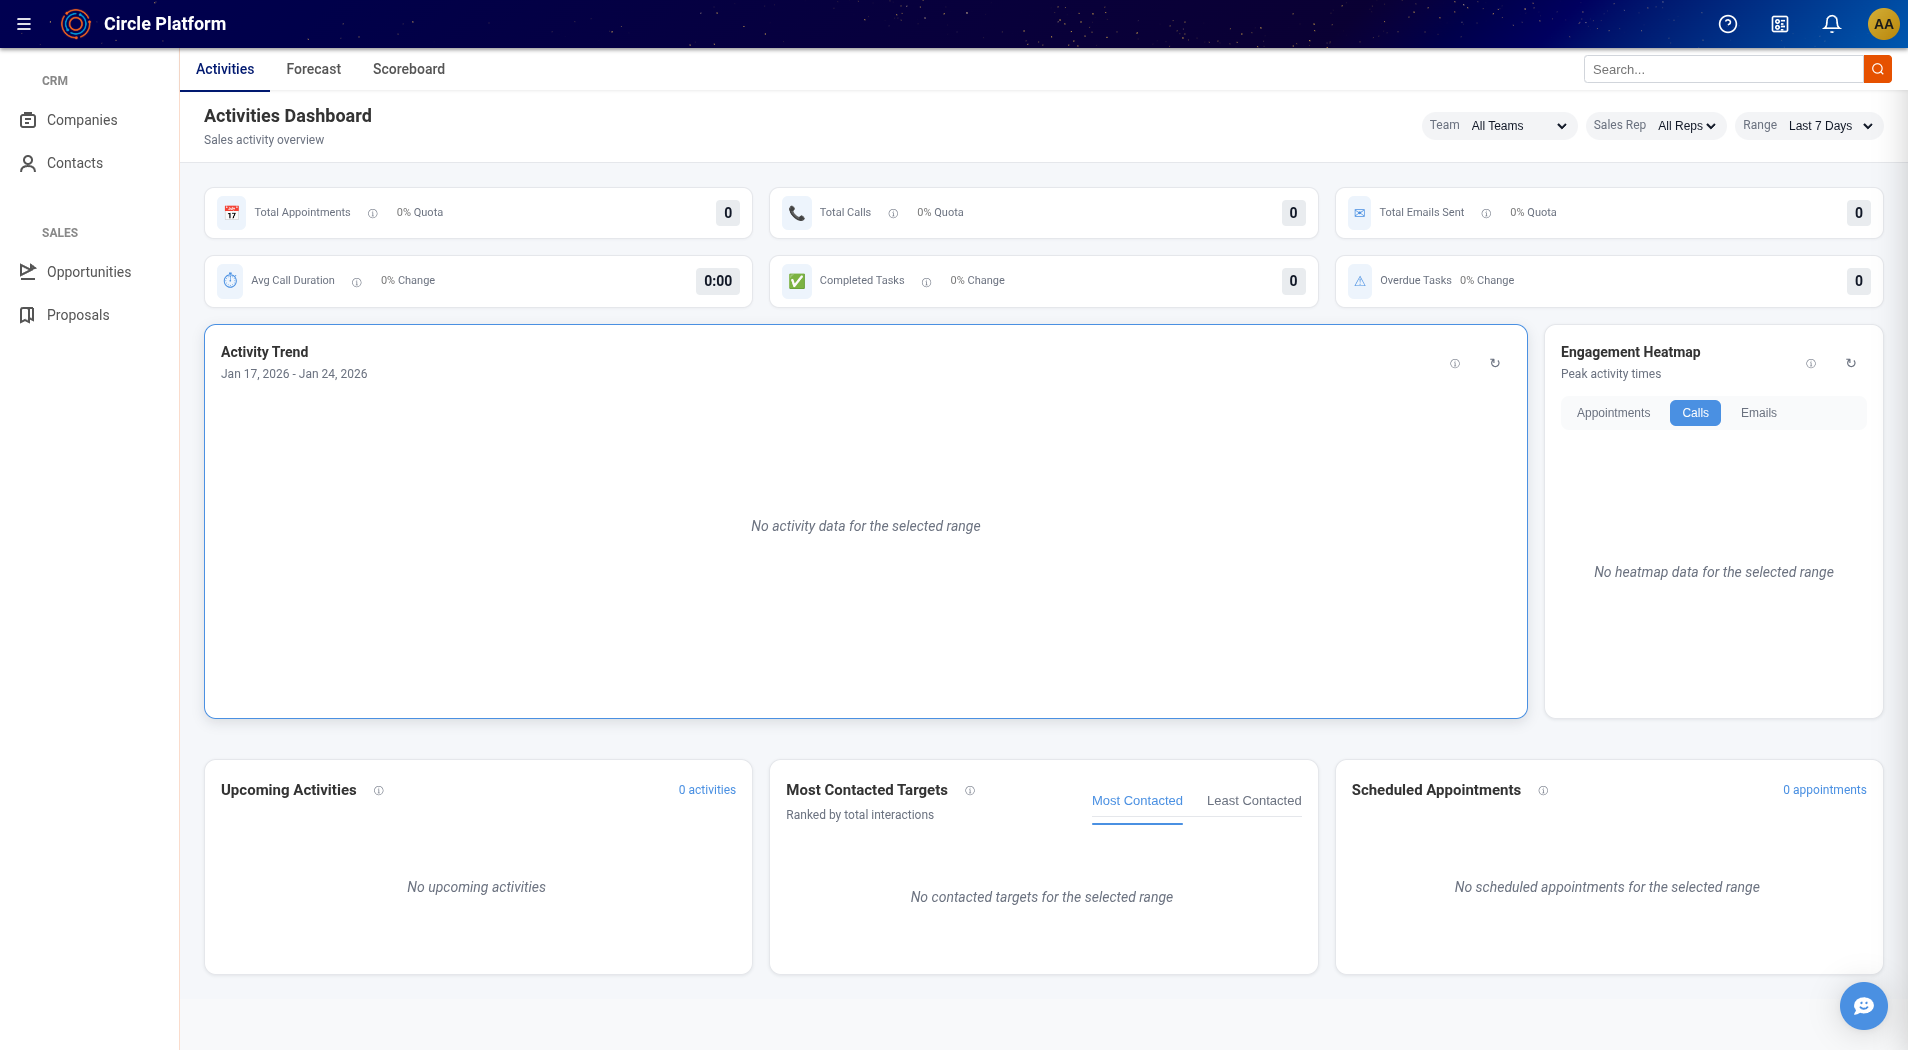This screenshot has height=1050, width=1908.
Task: Show the Least Contacted tab
Action: click(x=1254, y=801)
